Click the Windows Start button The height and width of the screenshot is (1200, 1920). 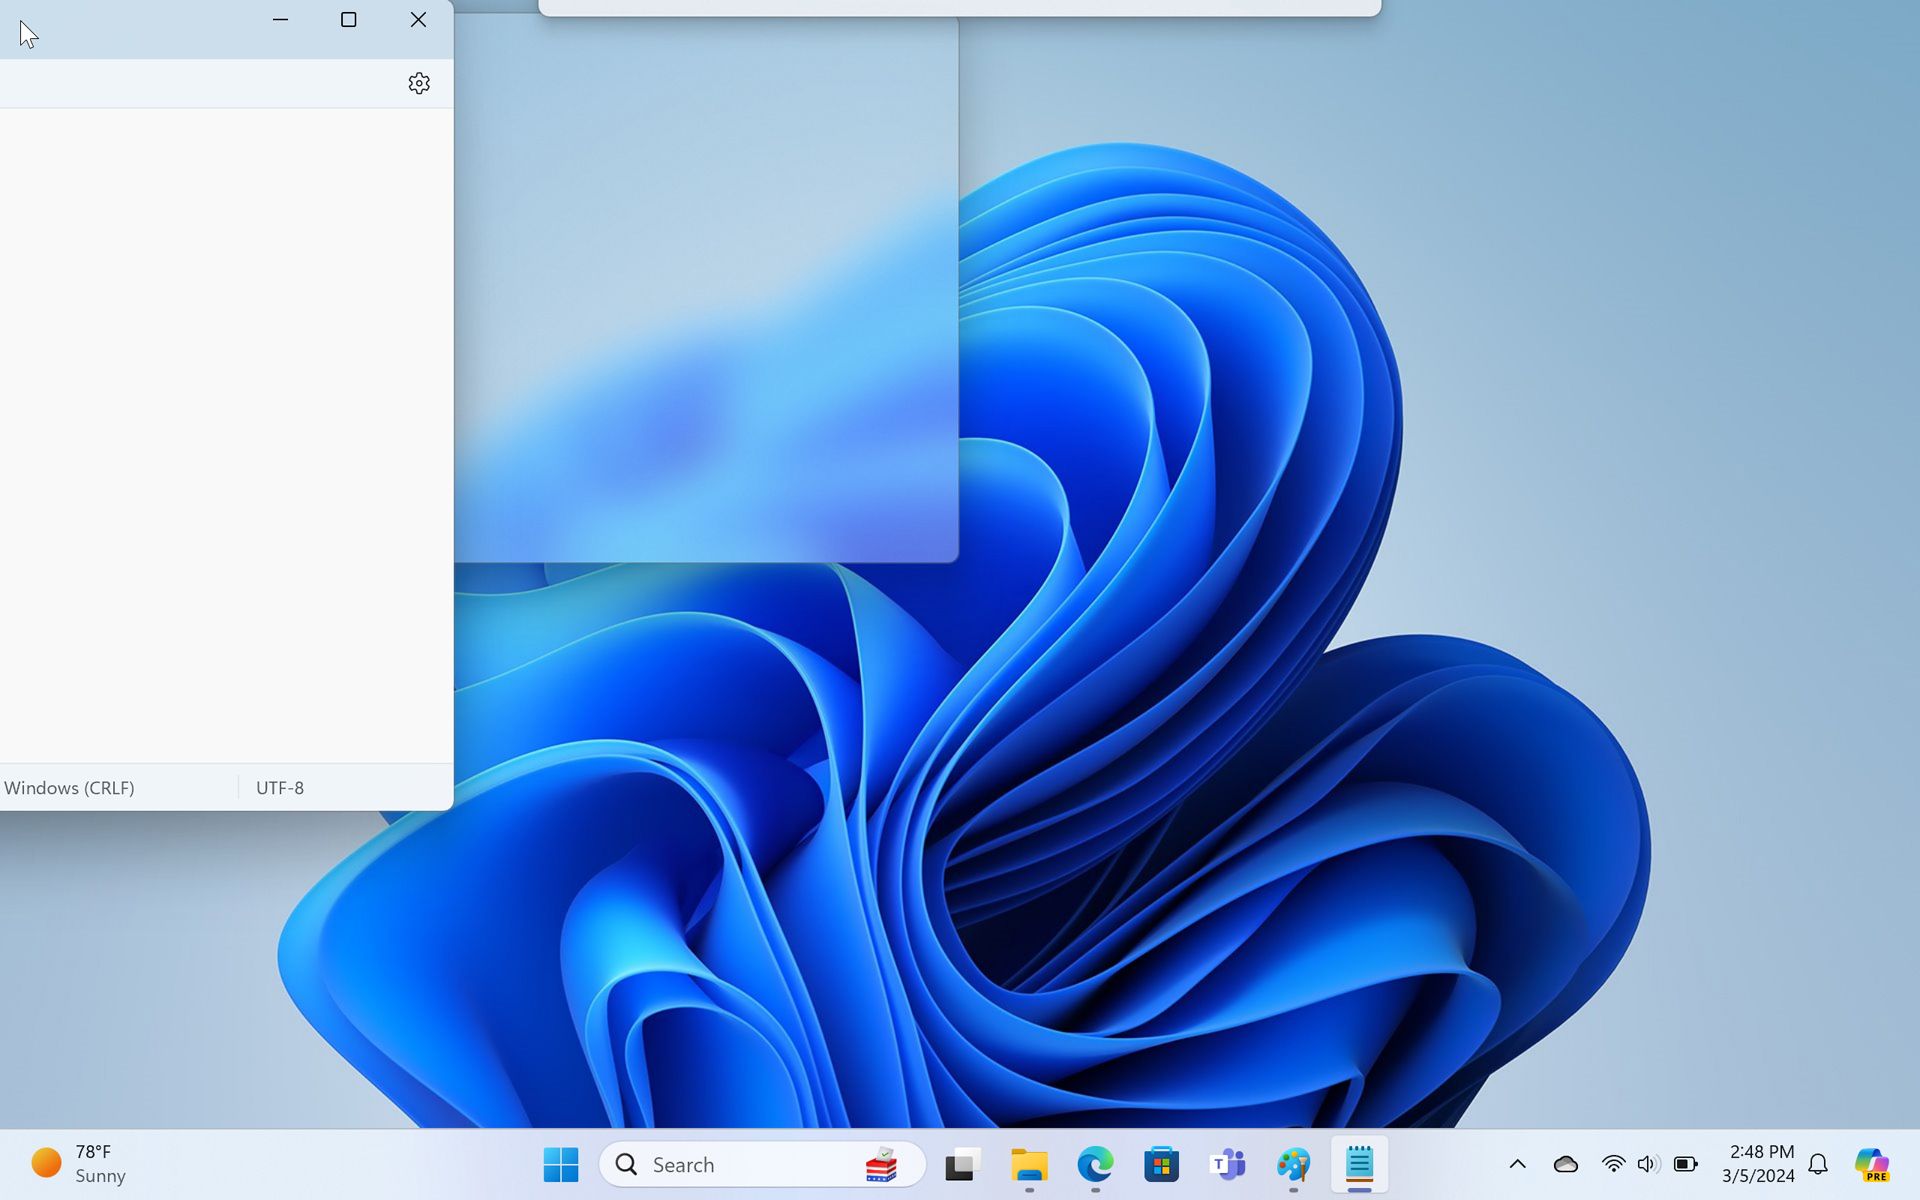point(560,1164)
